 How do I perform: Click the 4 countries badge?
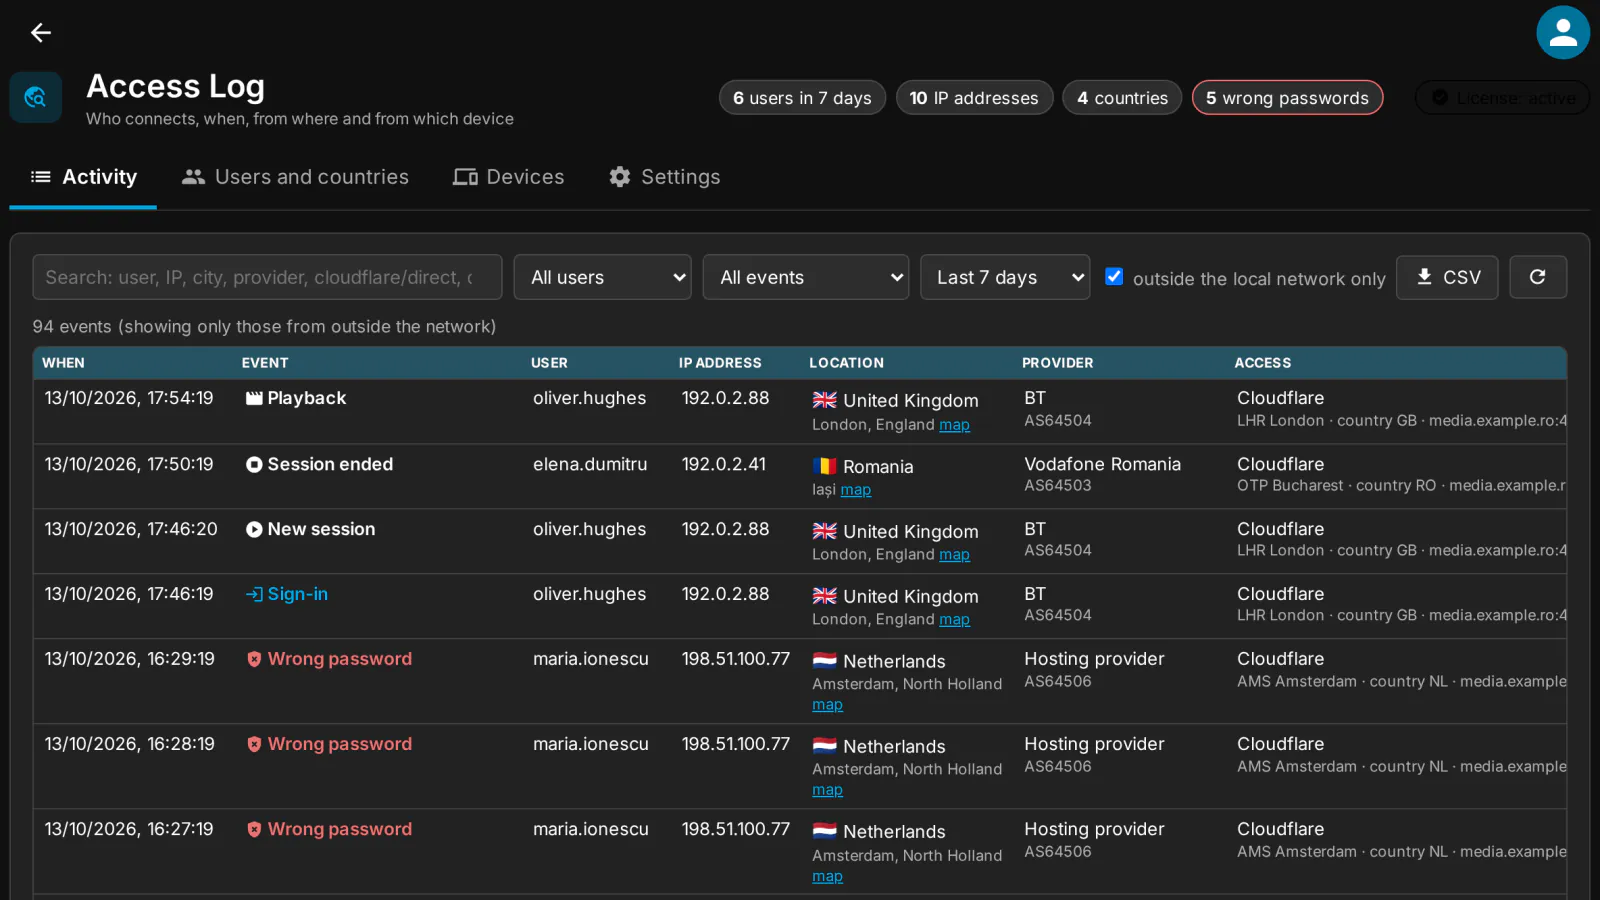tap(1122, 98)
